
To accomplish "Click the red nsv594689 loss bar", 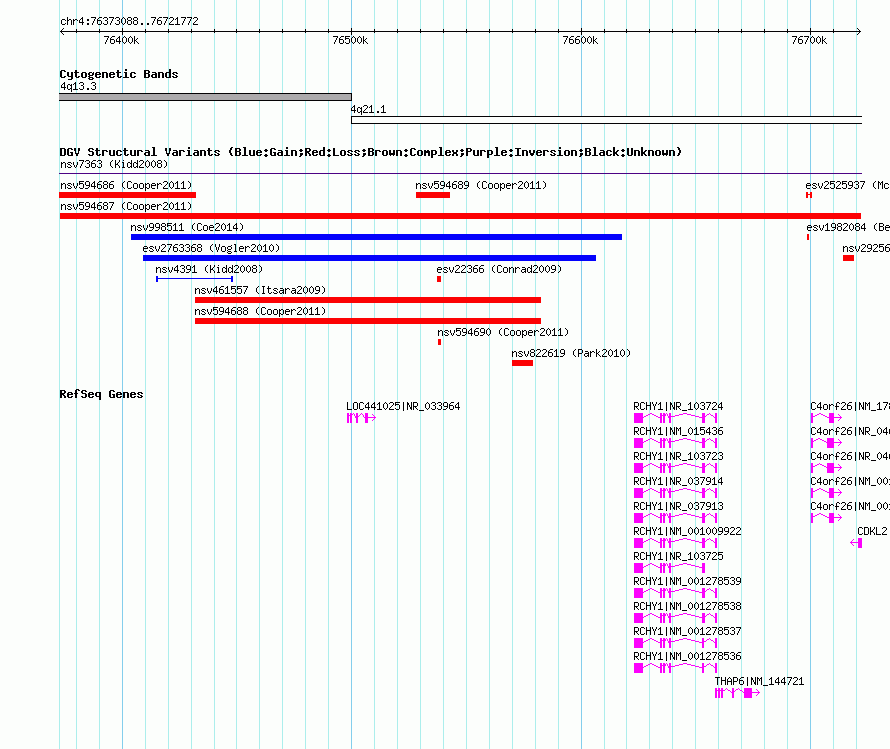I will click(433, 195).
